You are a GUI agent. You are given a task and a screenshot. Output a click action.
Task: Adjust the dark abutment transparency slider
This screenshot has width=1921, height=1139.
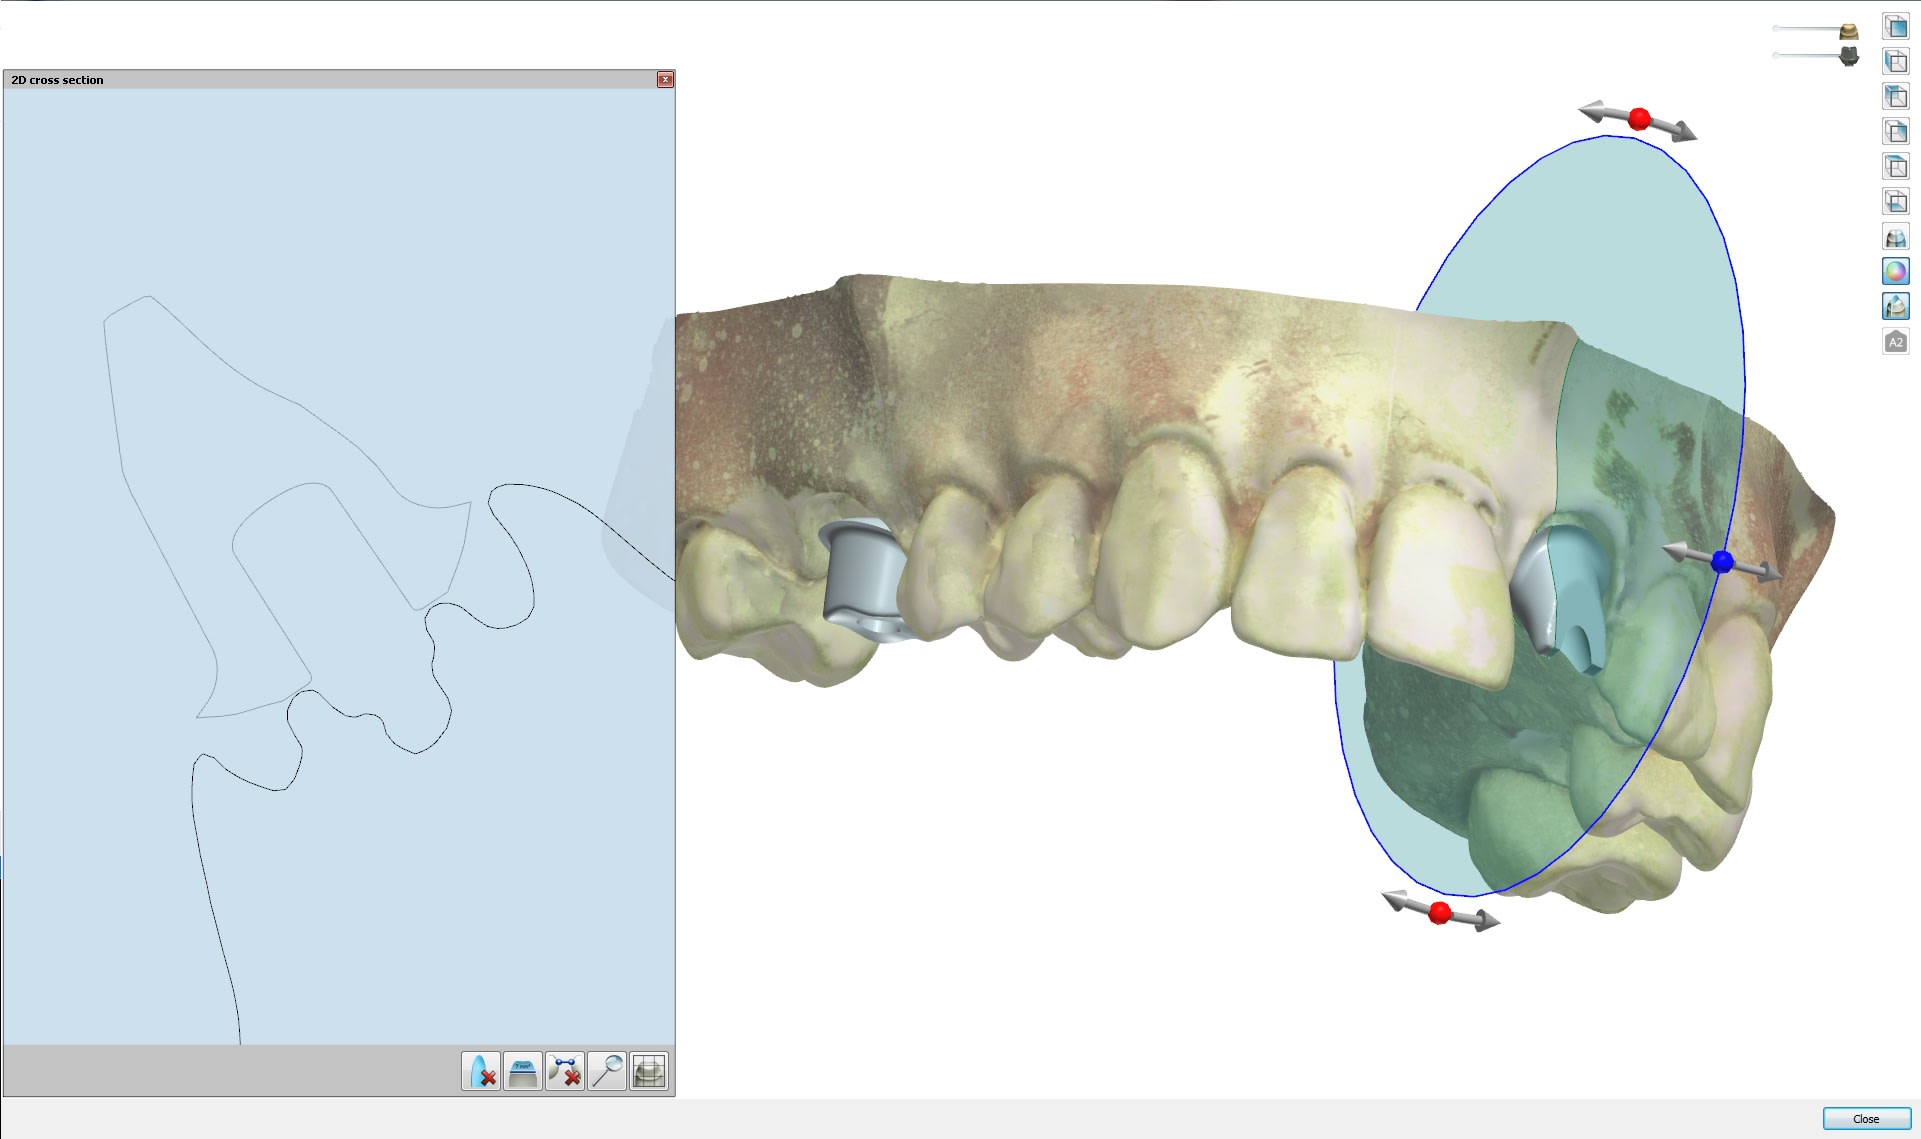click(x=1848, y=57)
